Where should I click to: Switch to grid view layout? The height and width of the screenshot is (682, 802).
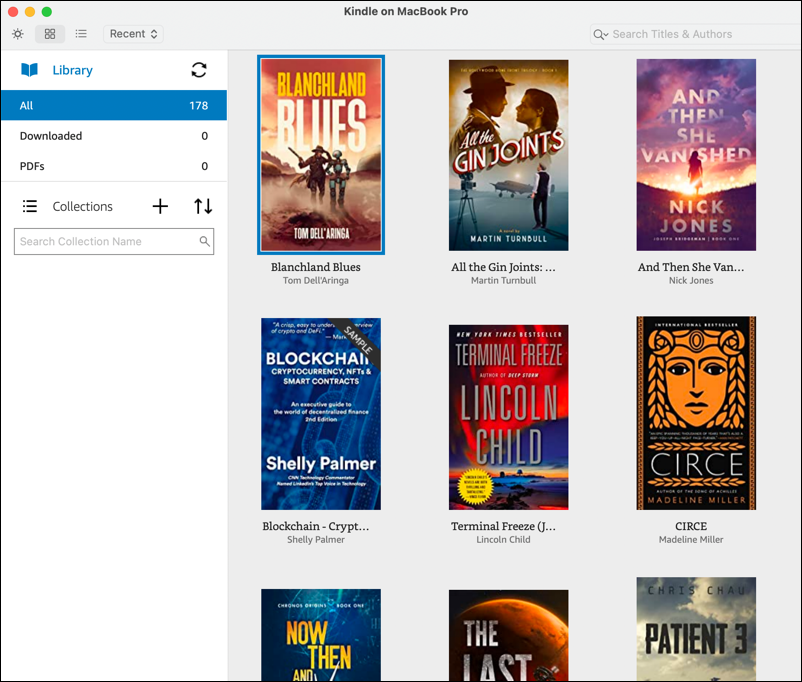[x=50, y=34]
